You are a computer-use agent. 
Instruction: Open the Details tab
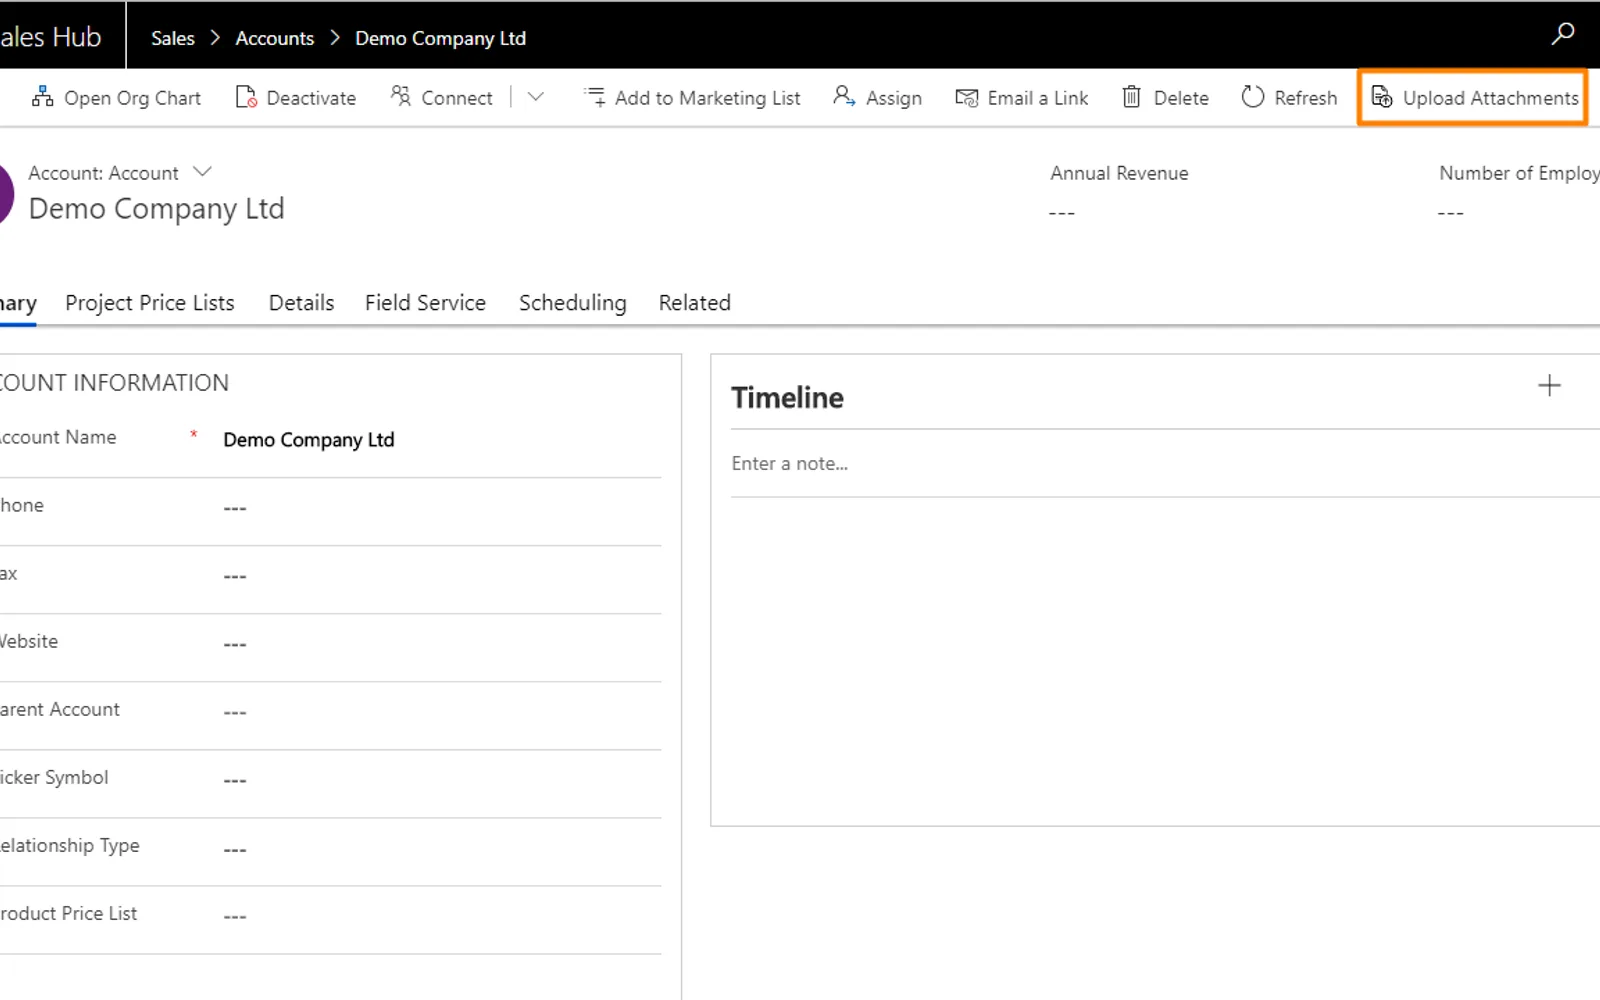301,303
